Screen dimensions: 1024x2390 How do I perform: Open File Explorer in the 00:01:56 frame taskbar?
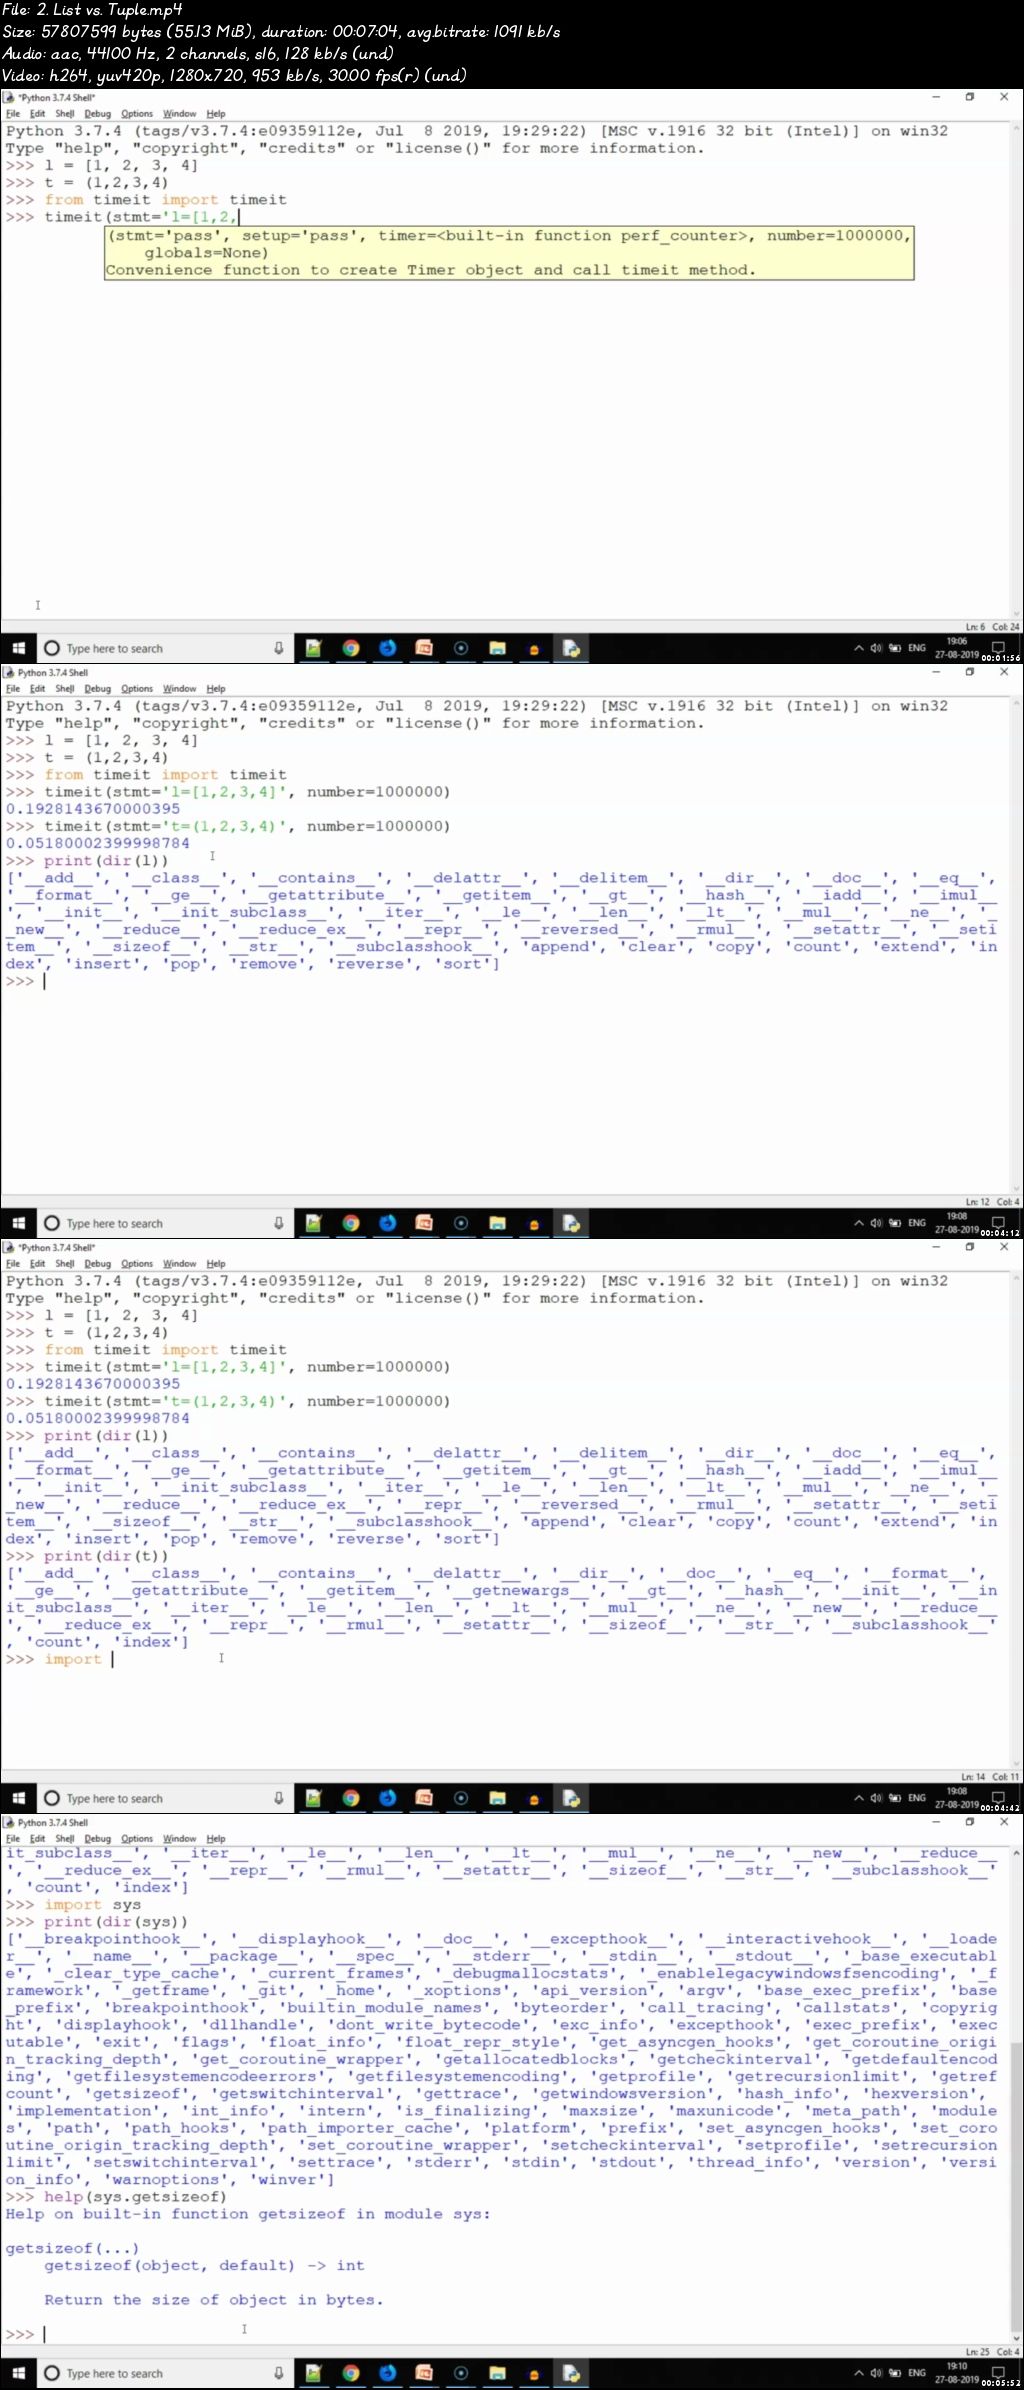click(497, 648)
